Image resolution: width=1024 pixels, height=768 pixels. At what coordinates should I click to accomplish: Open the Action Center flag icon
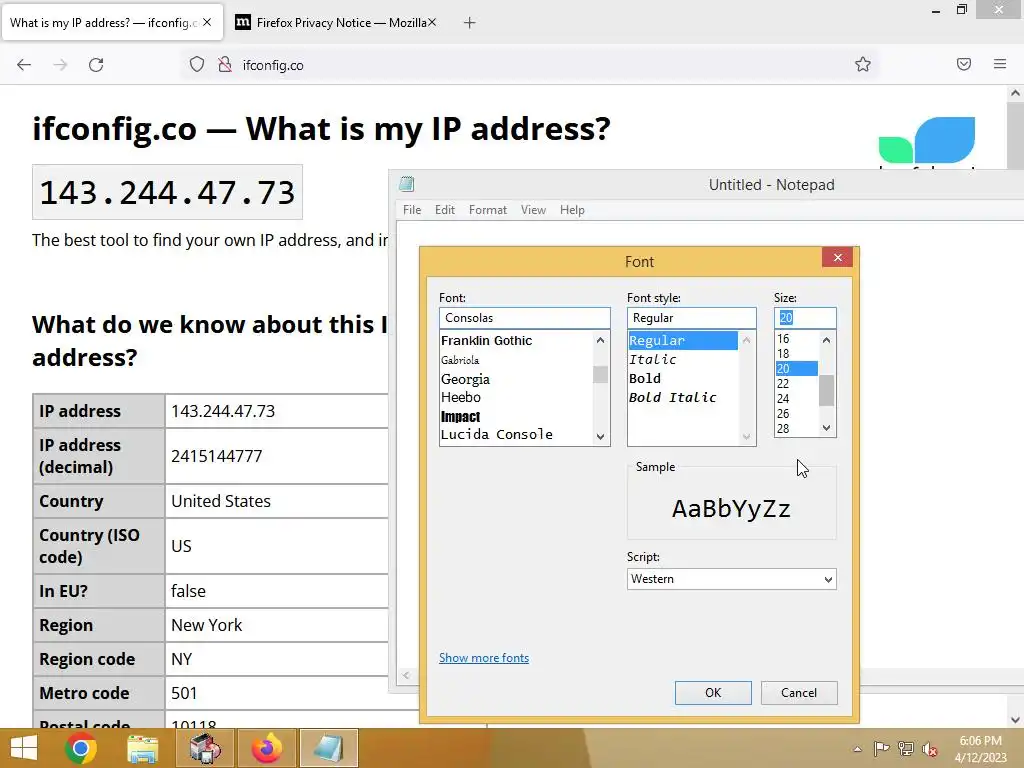point(881,748)
